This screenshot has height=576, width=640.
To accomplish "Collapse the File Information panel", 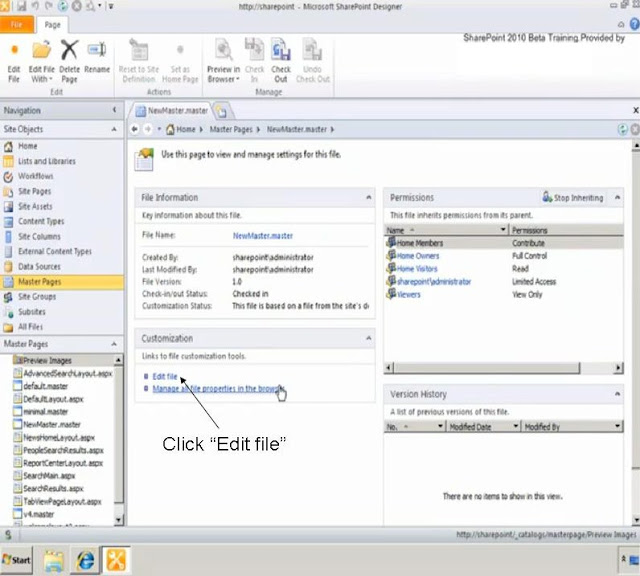I will pyautogui.click(x=369, y=198).
